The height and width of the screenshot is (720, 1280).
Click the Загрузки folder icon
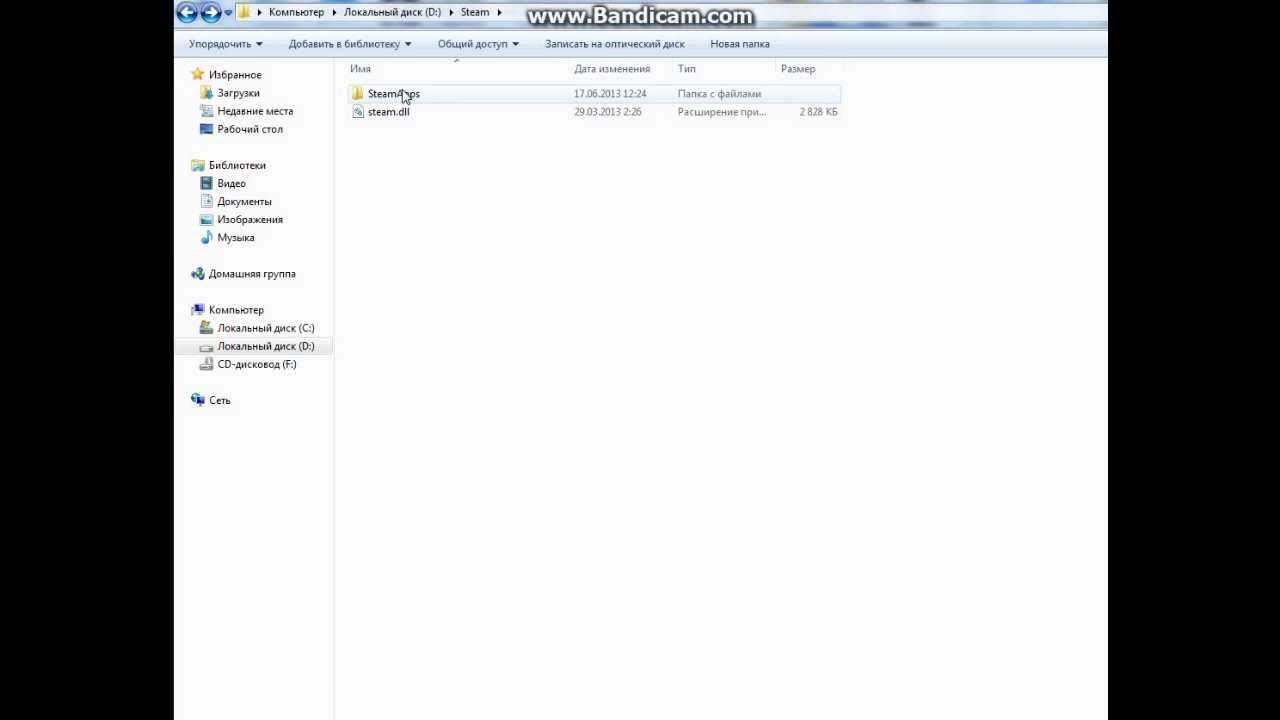coord(206,93)
